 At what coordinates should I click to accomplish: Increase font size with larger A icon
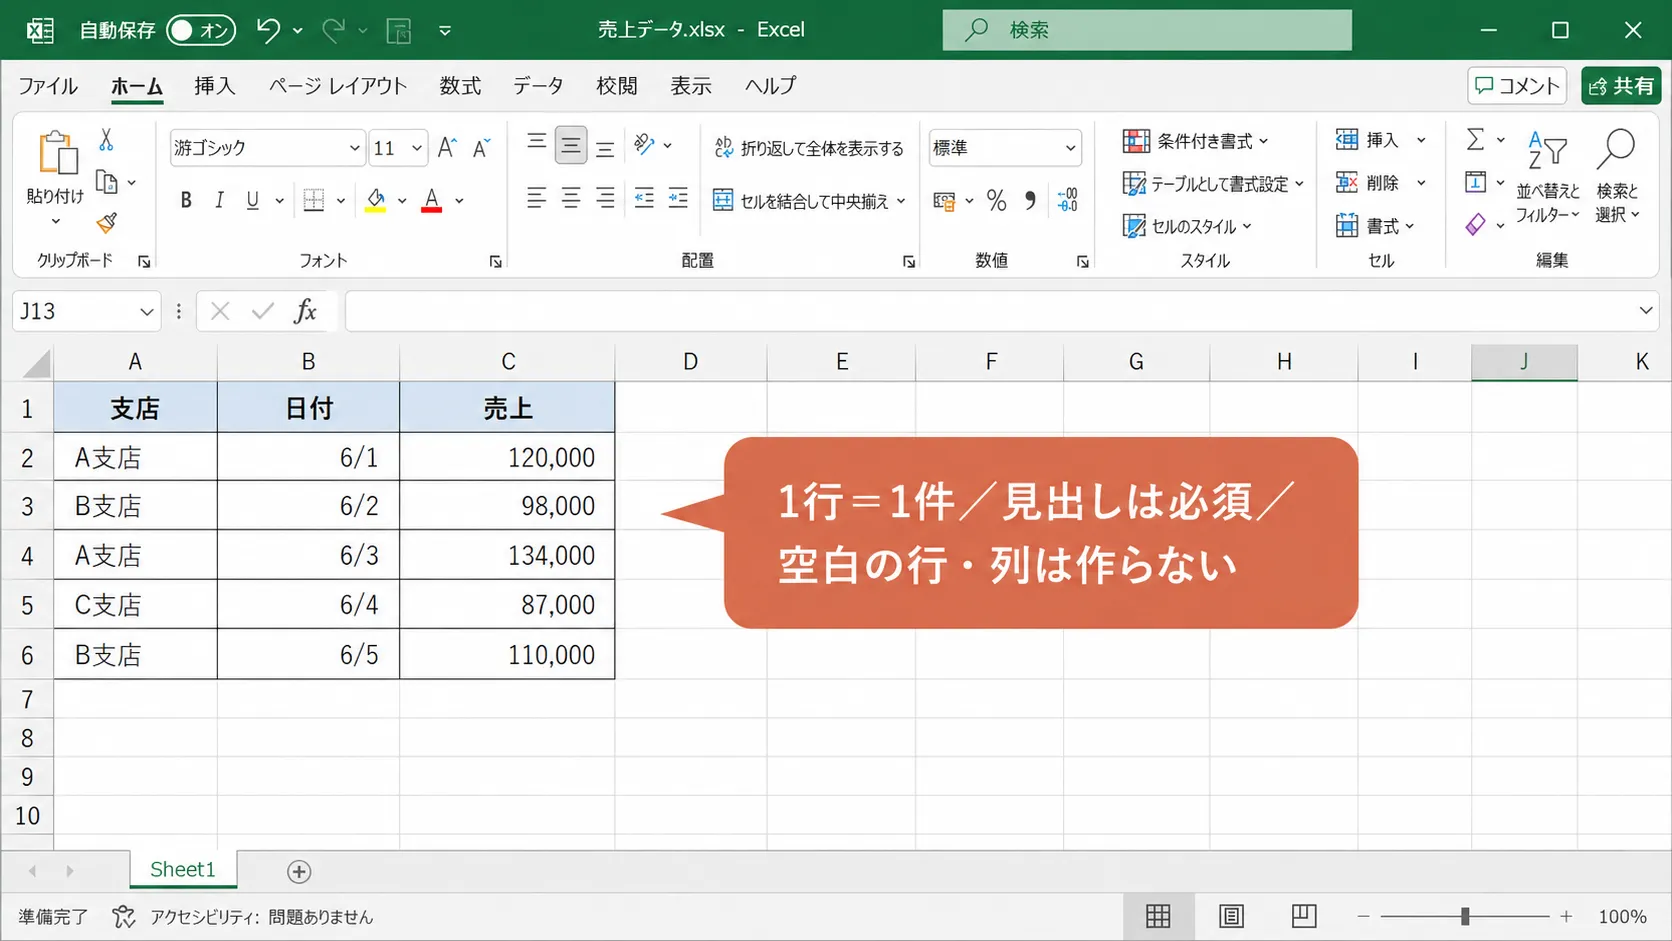click(447, 148)
